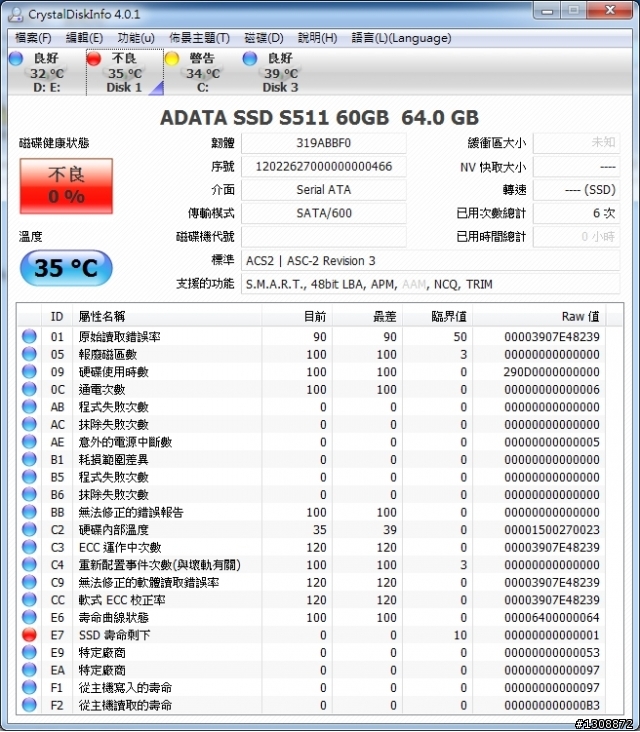
Task: Click status orb for attribute C2
Action: point(29,529)
